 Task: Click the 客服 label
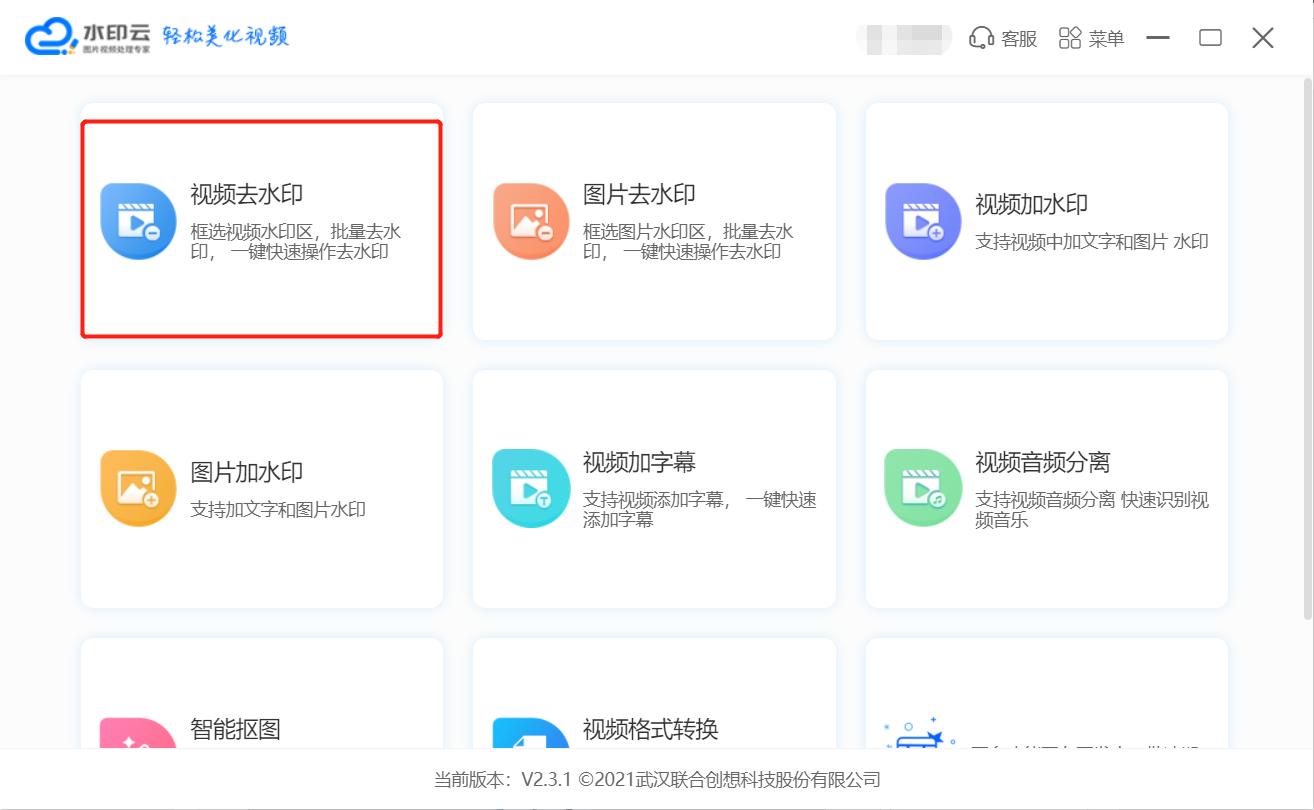tap(1019, 39)
